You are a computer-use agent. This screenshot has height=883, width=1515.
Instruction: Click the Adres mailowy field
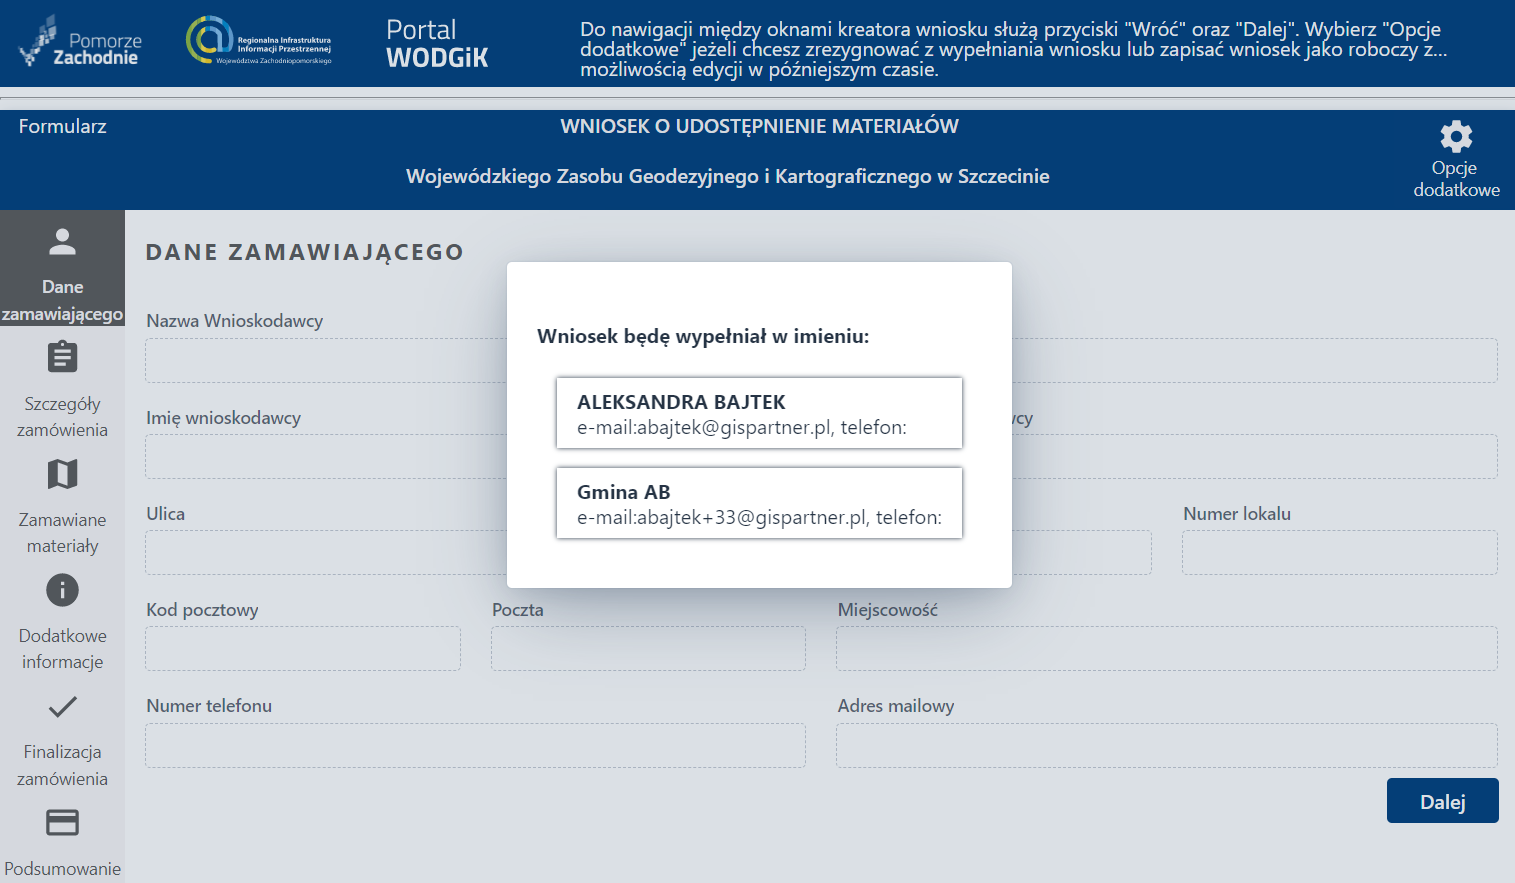(x=1166, y=745)
